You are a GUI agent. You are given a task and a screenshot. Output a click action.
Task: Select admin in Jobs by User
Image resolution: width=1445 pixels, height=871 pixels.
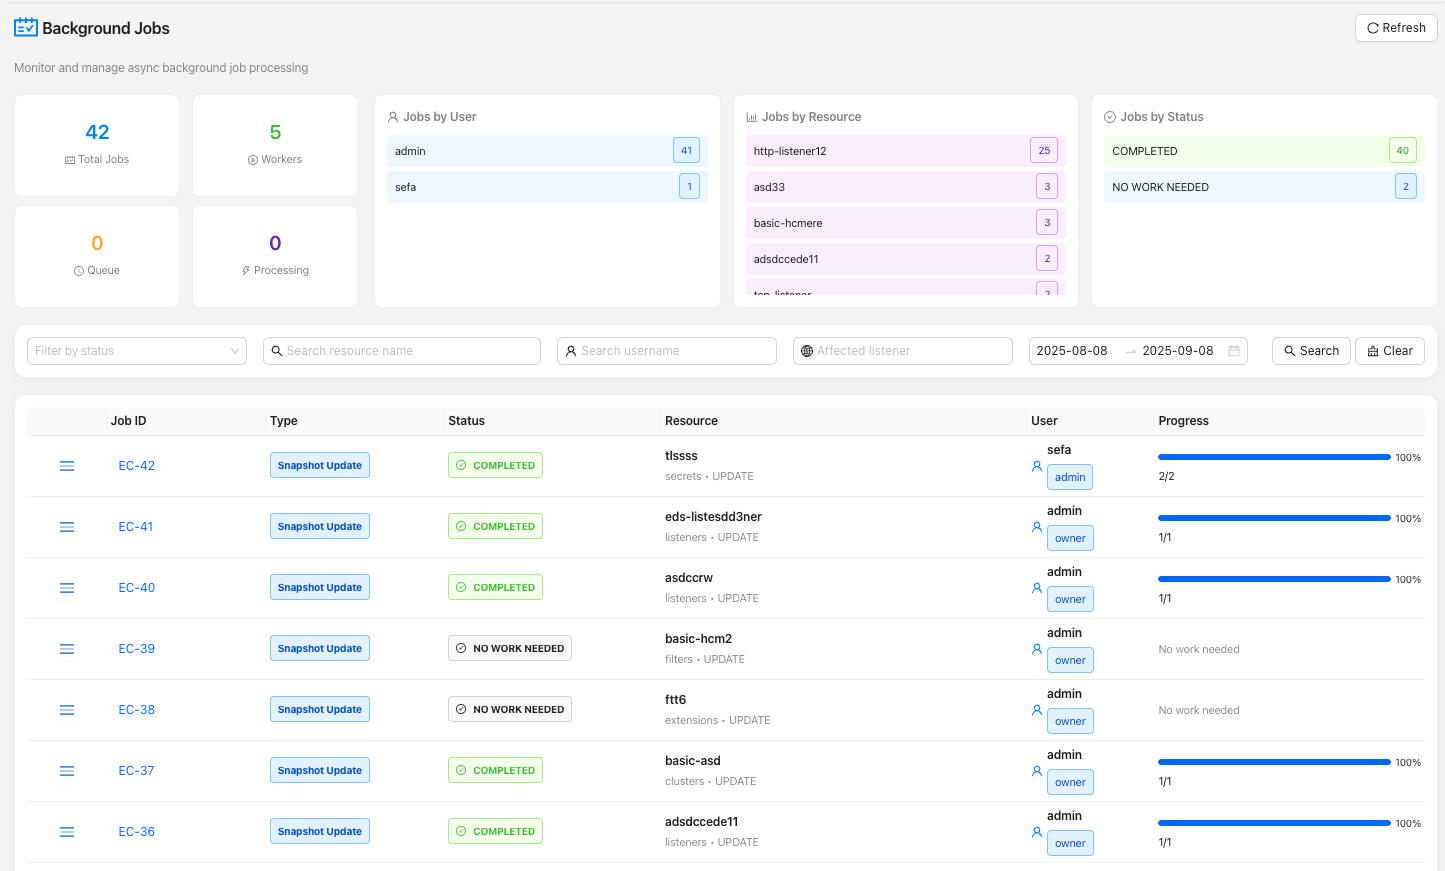tap(547, 151)
